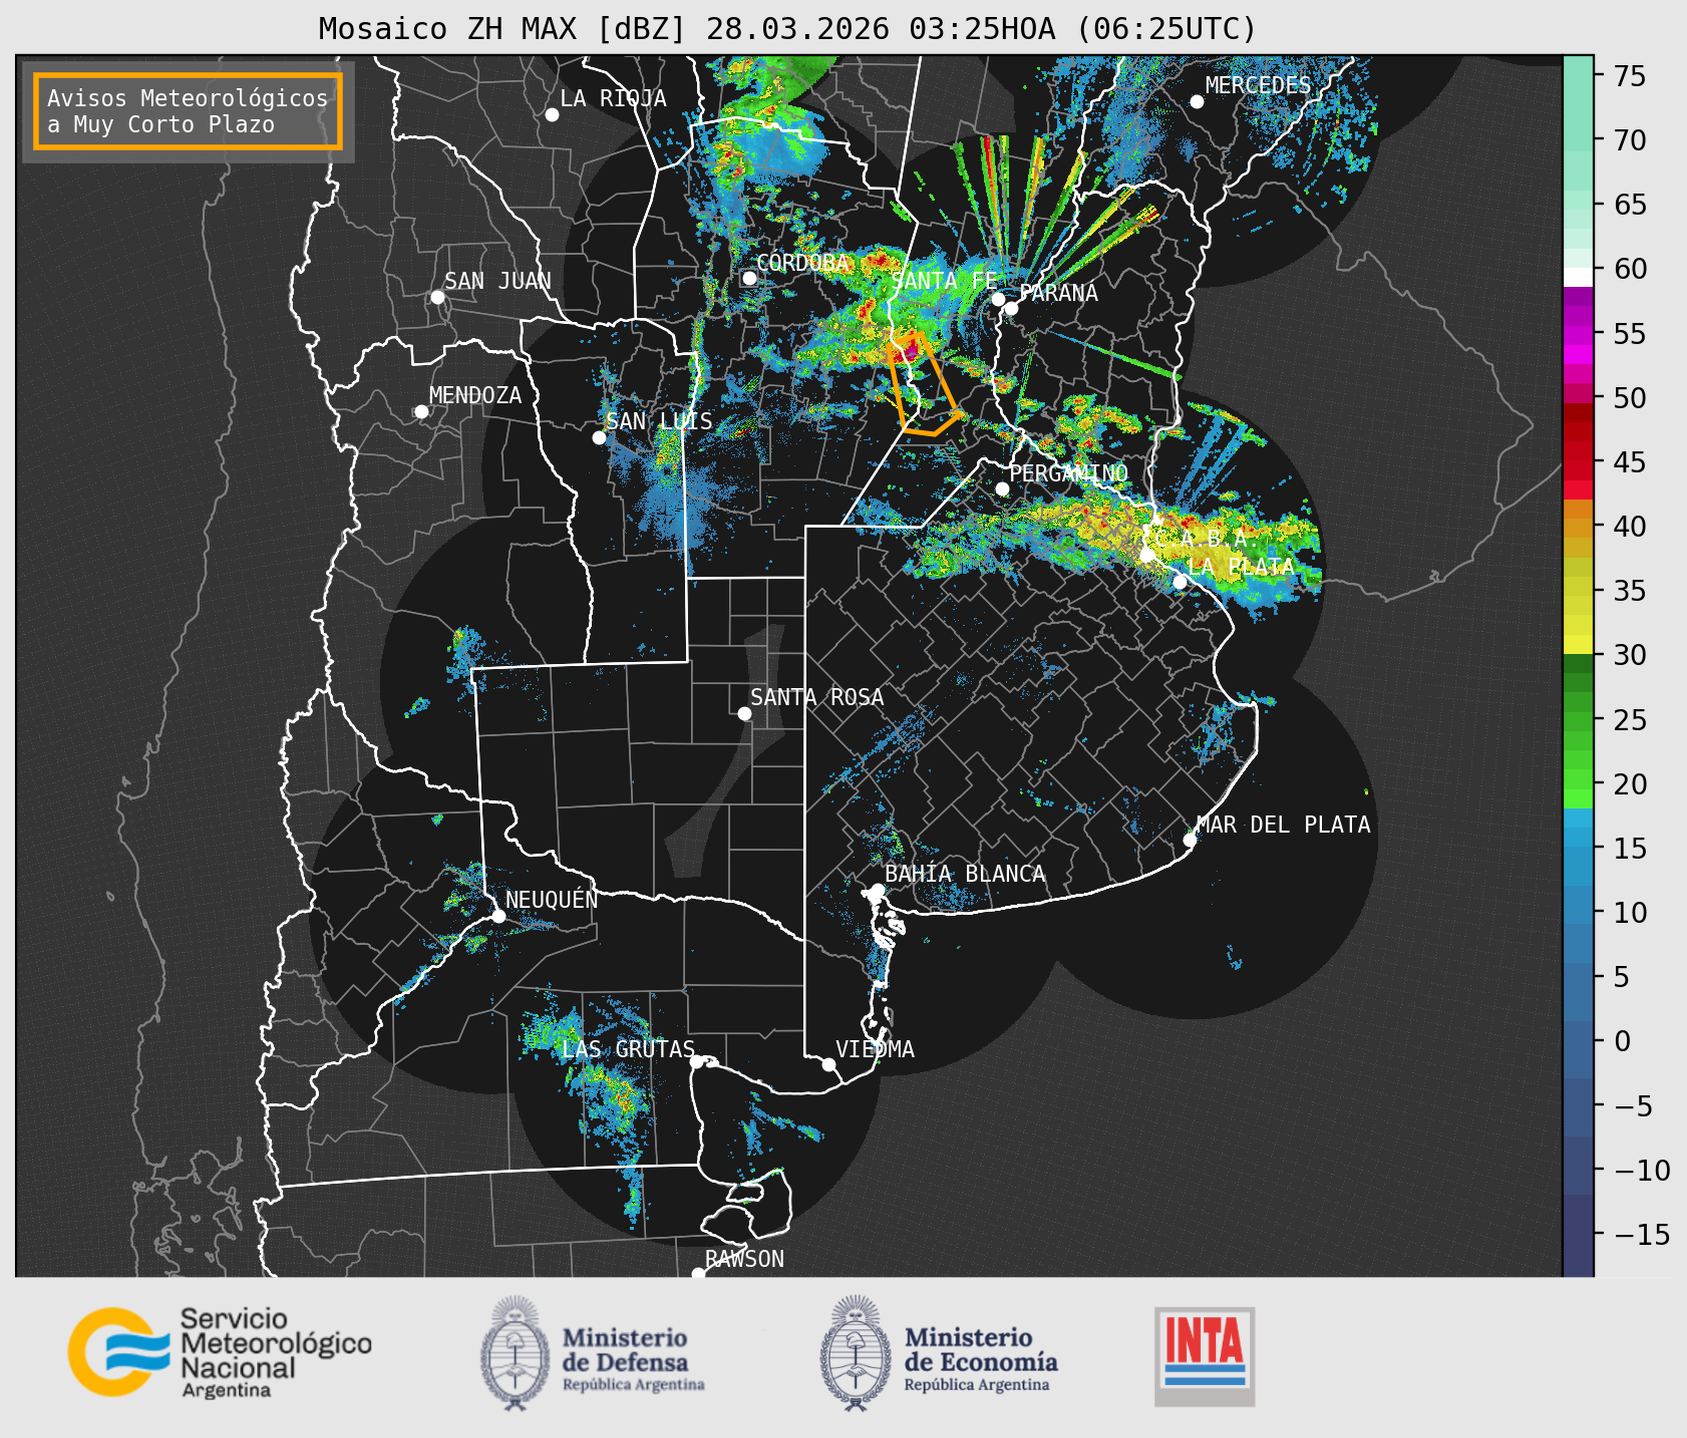Click the magenta 55 dBZ color band
Image resolution: width=1687 pixels, height=1438 pixels.
(1578, 334)
